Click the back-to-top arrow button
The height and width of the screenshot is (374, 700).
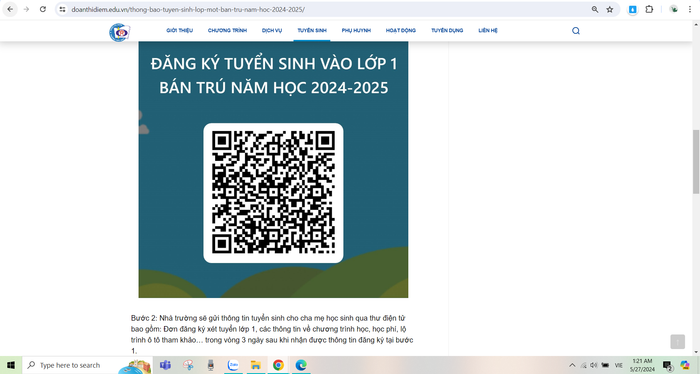click(x=677, y=342)
